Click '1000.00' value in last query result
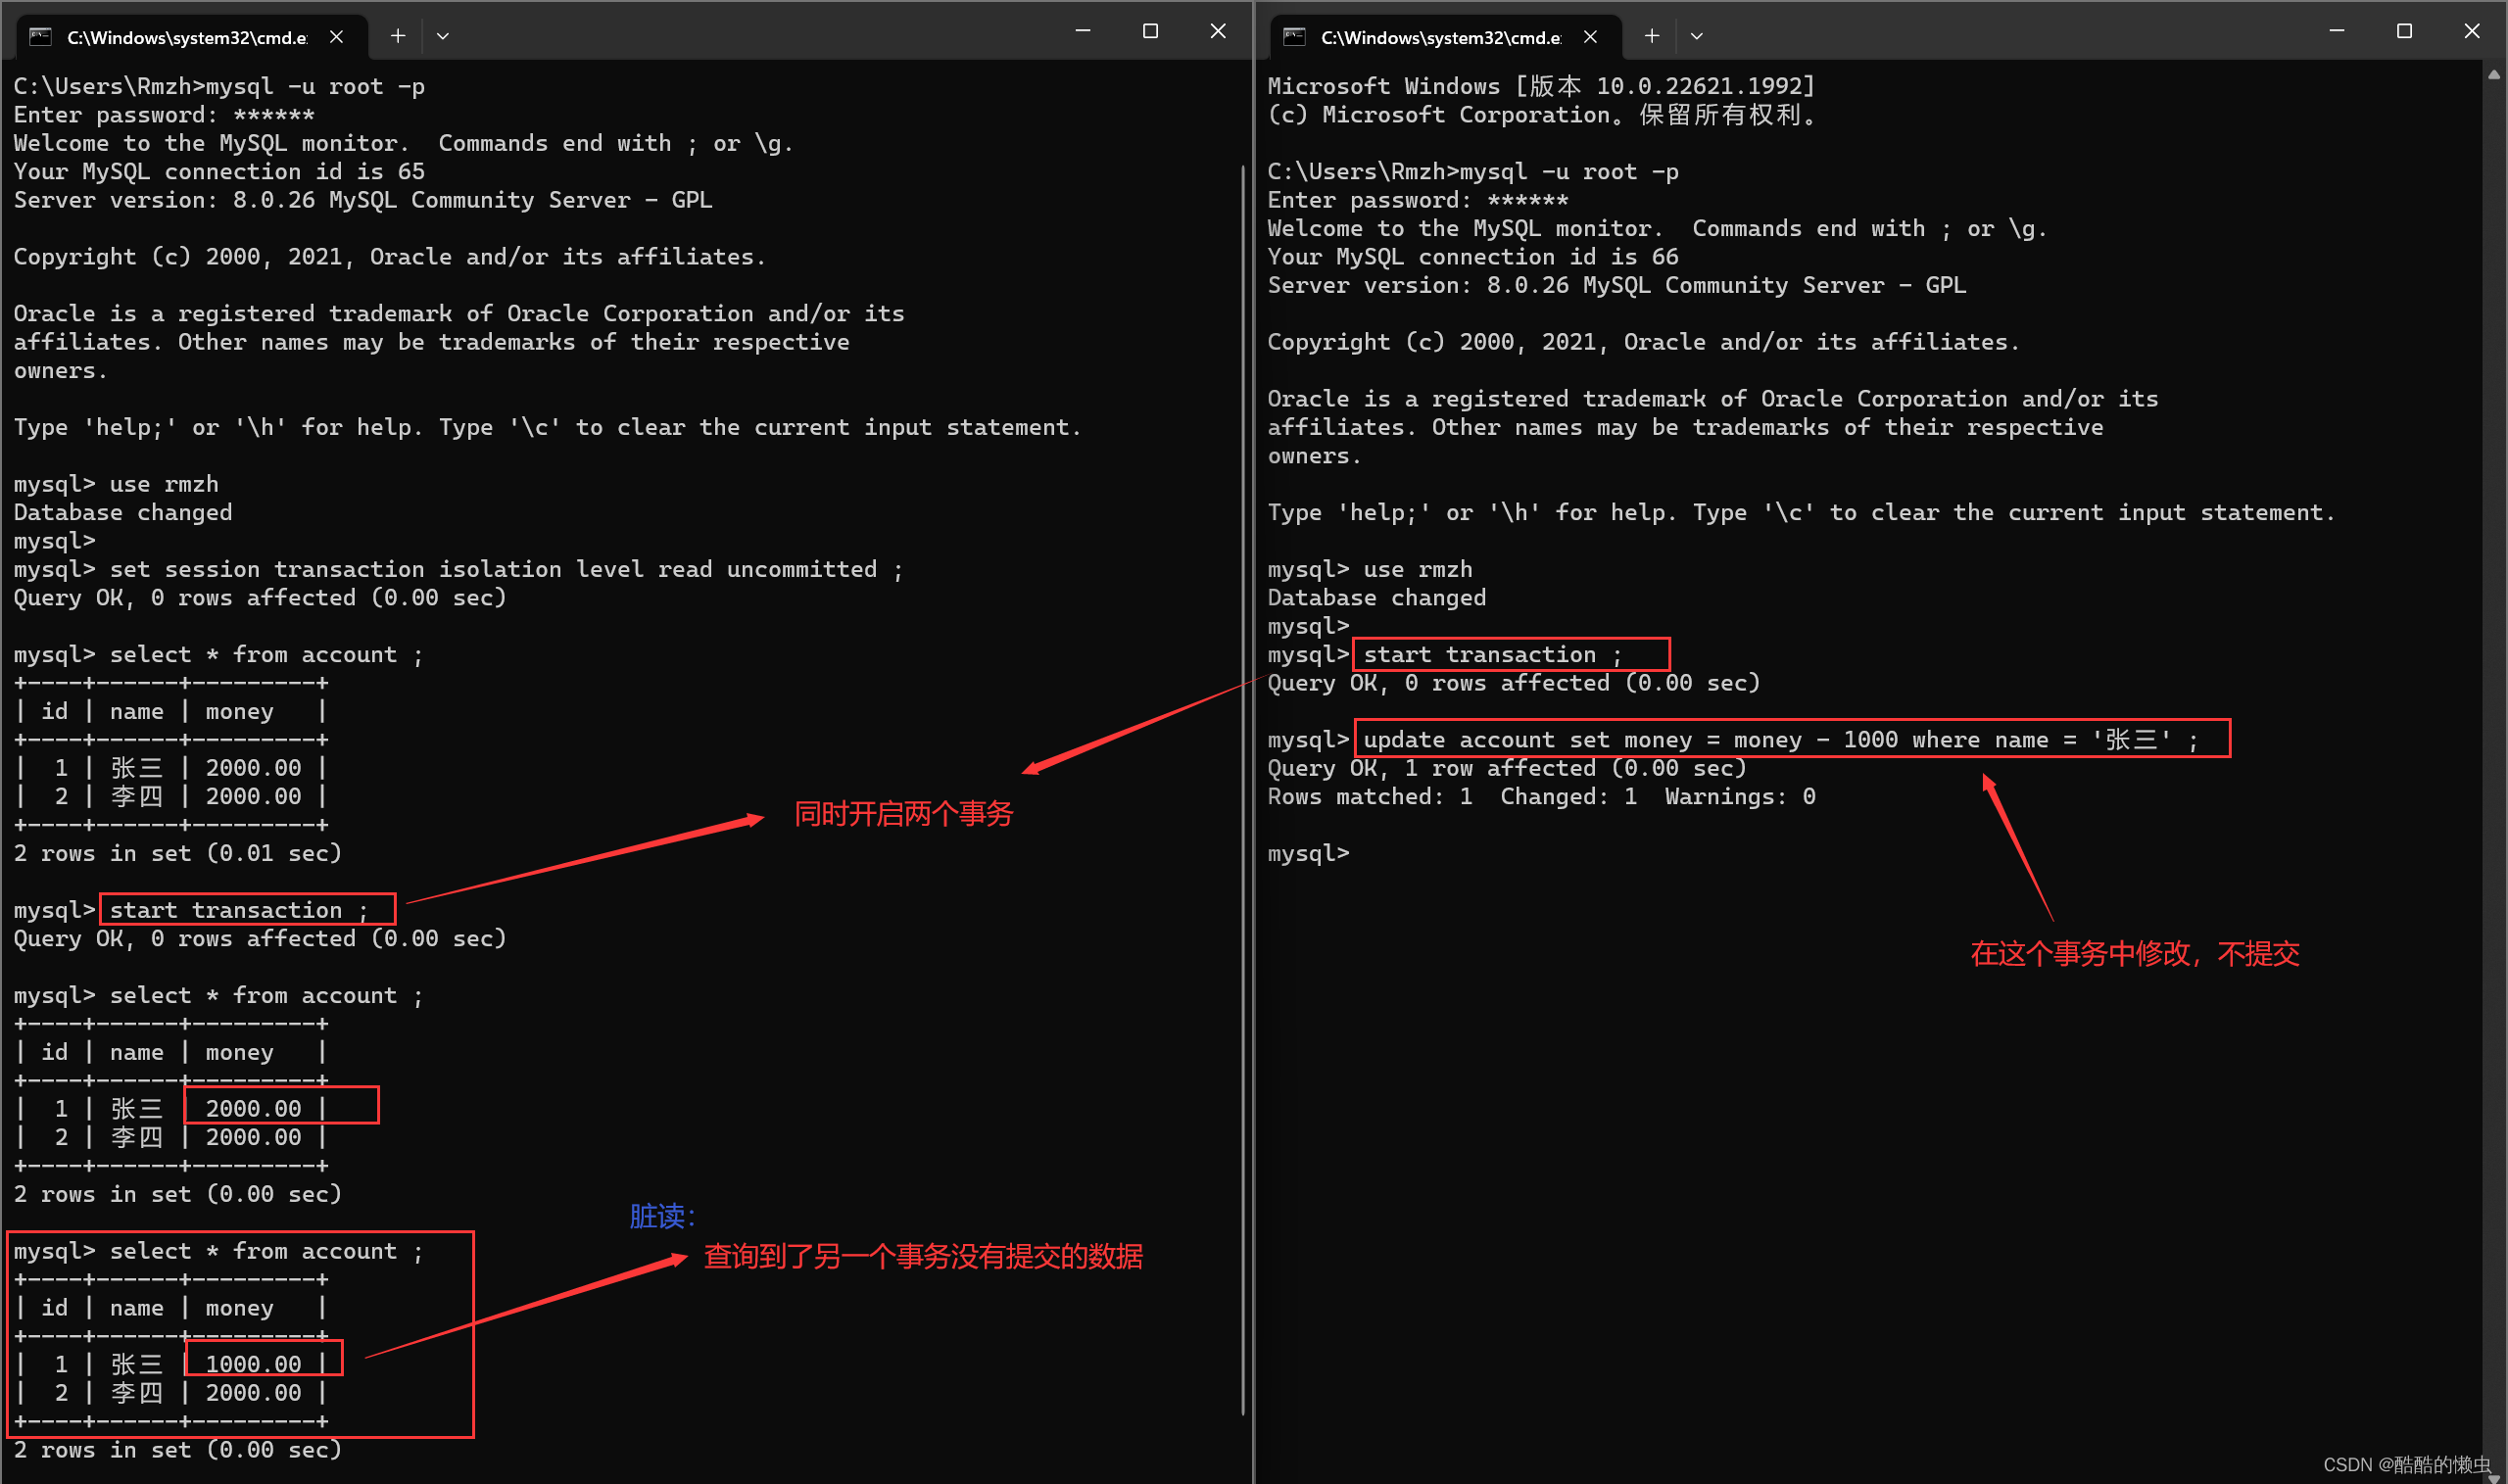This screenshot has height=1484, width=2508. point(253,1364)
